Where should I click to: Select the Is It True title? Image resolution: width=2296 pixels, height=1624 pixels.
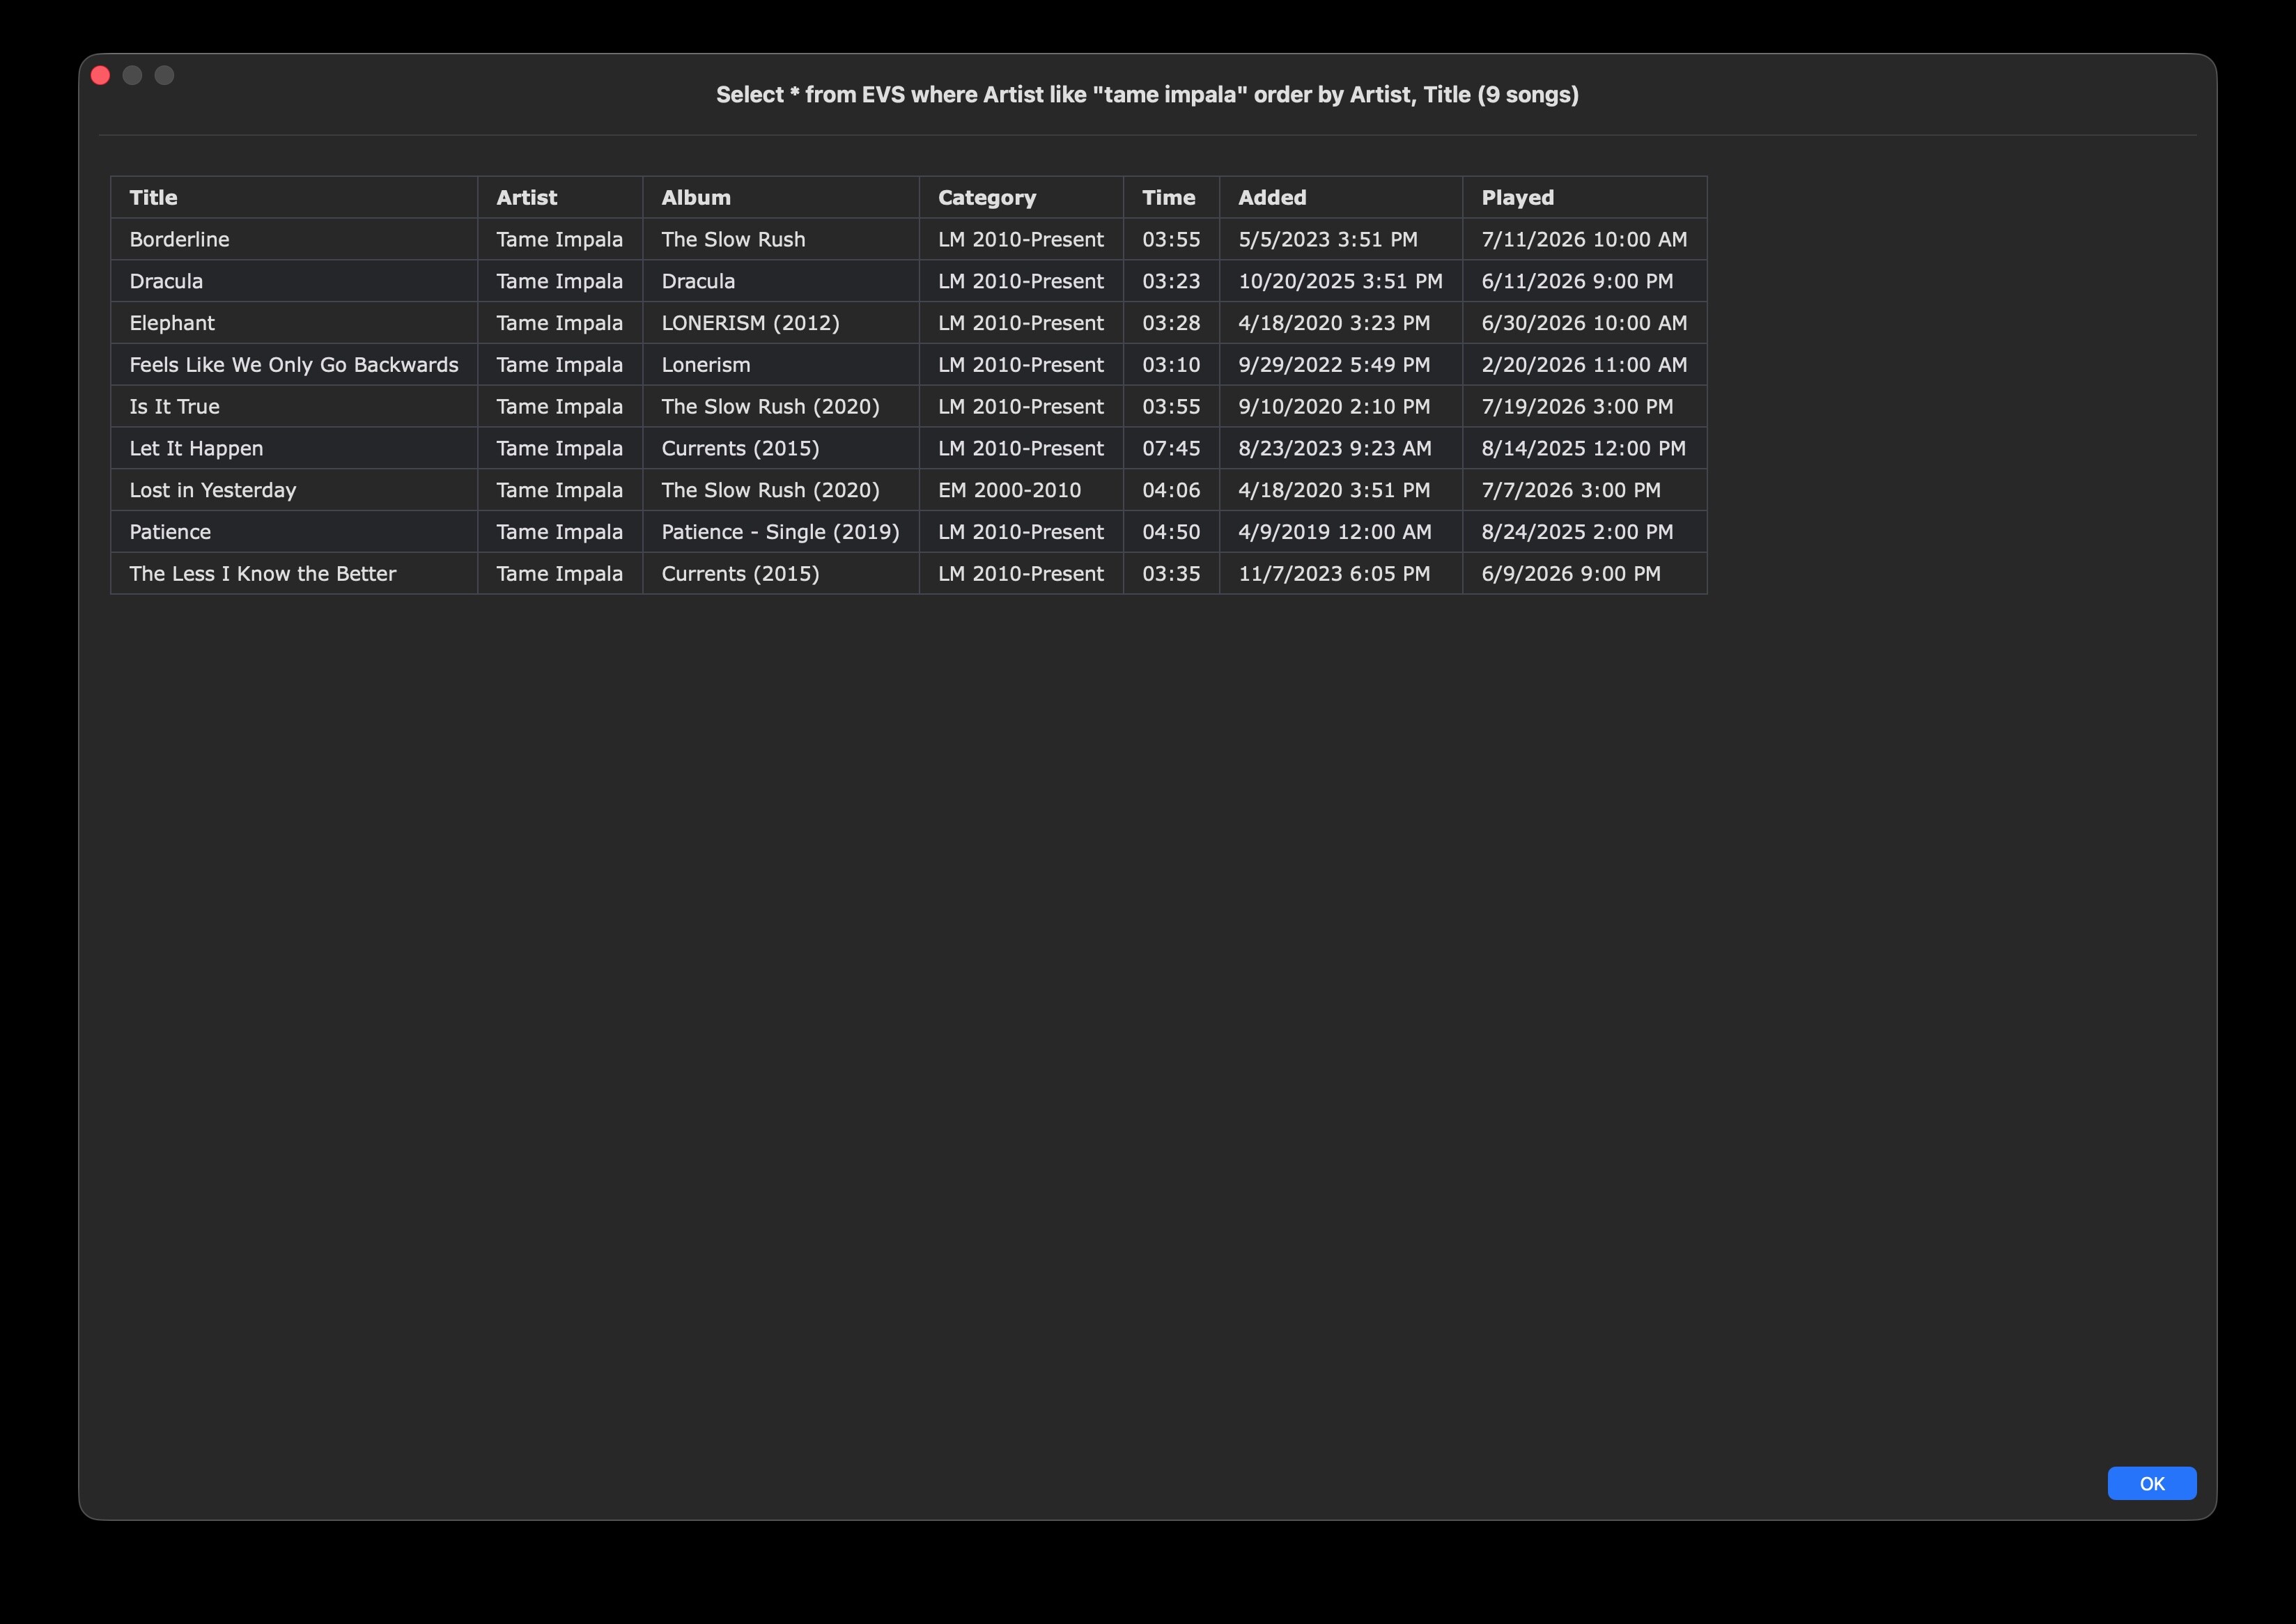175,407
